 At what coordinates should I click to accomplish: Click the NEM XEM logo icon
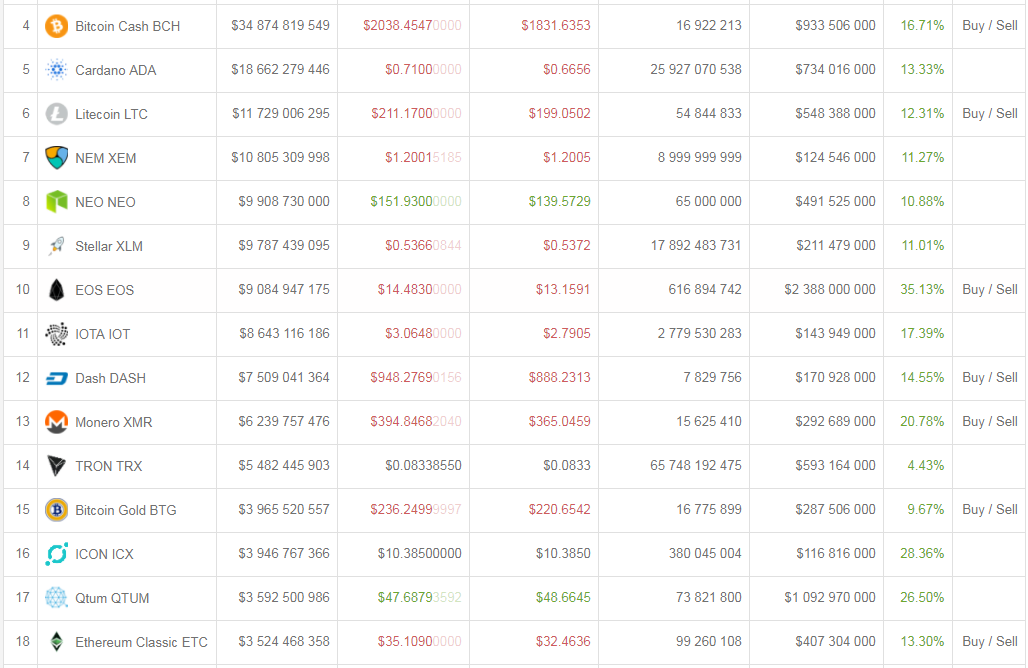tap(57, 158)
